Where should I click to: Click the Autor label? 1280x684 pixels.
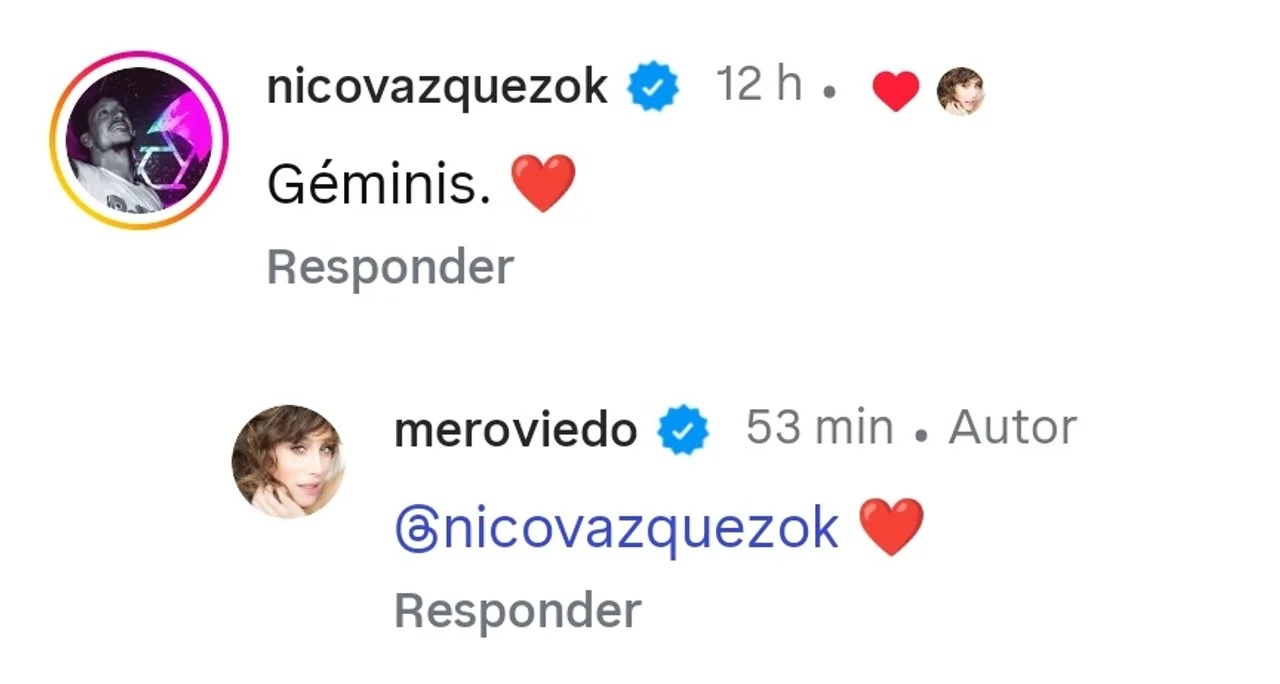click(x=1012, y=428)
